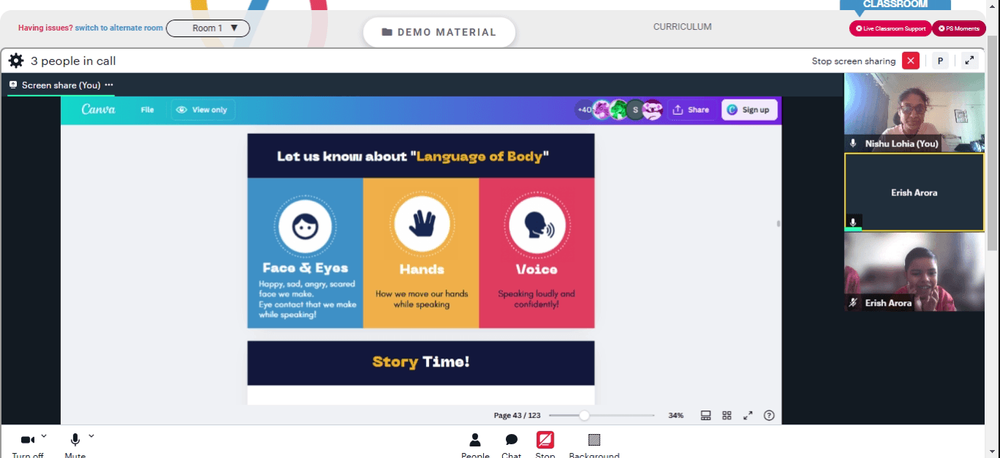This screenshot has width=1000, height=458.
Task: Click the S collaborator avatar
Action: 635,110
